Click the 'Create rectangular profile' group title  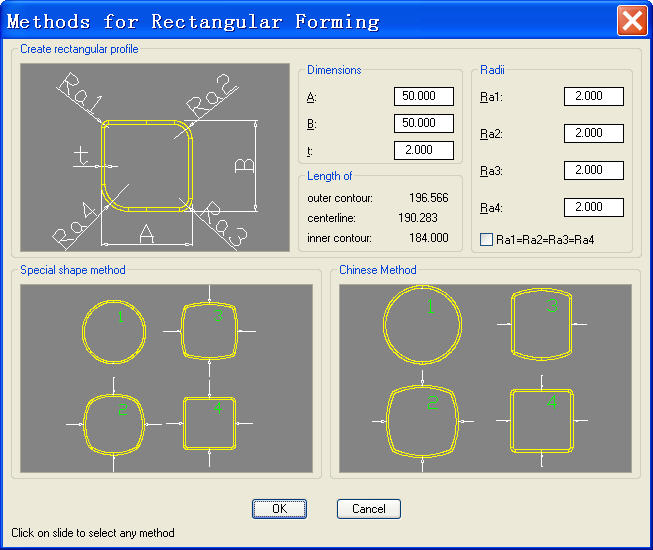click(79, 49)
